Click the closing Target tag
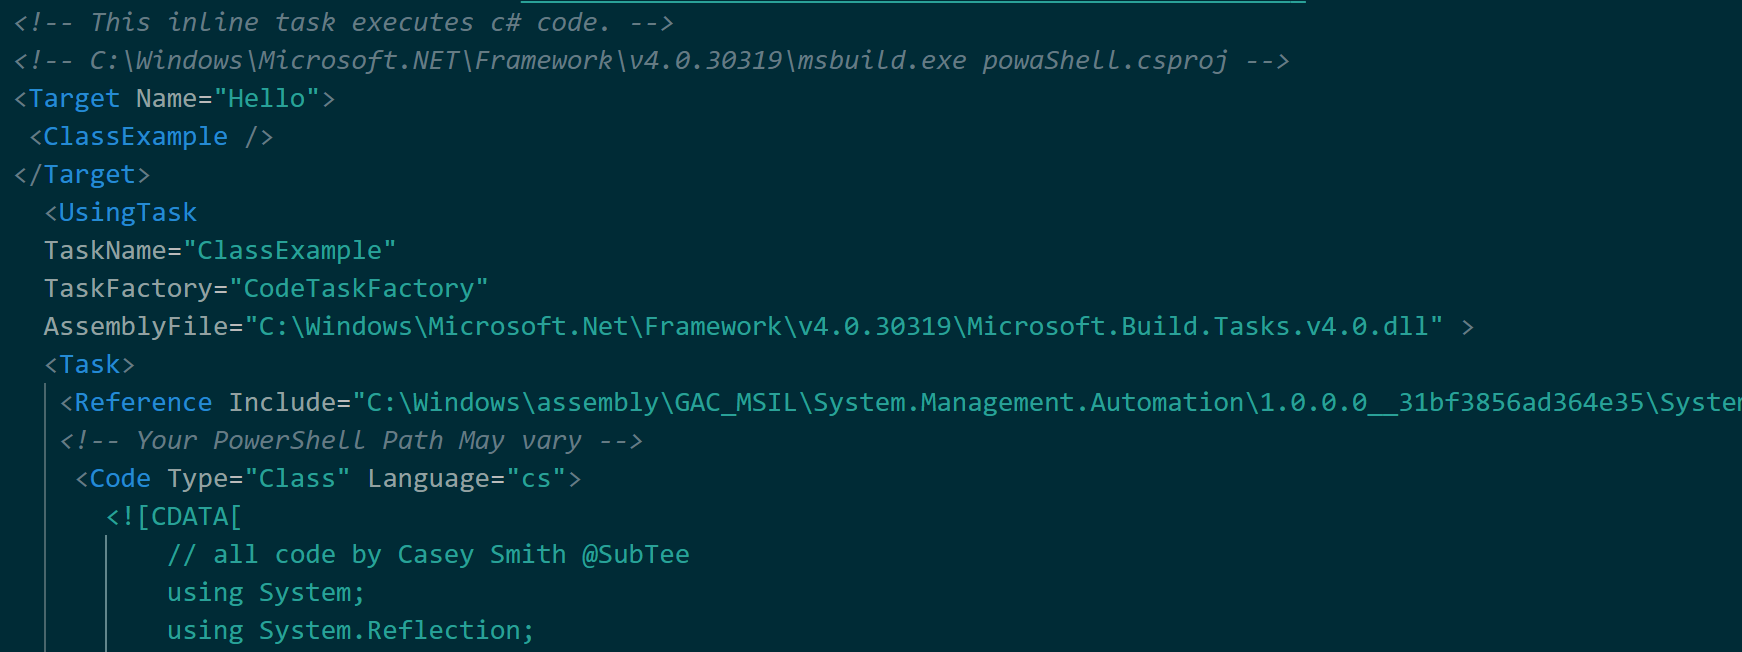This screenshot has height=652, width=1742. pyautogui.click(x=82, y=175)
